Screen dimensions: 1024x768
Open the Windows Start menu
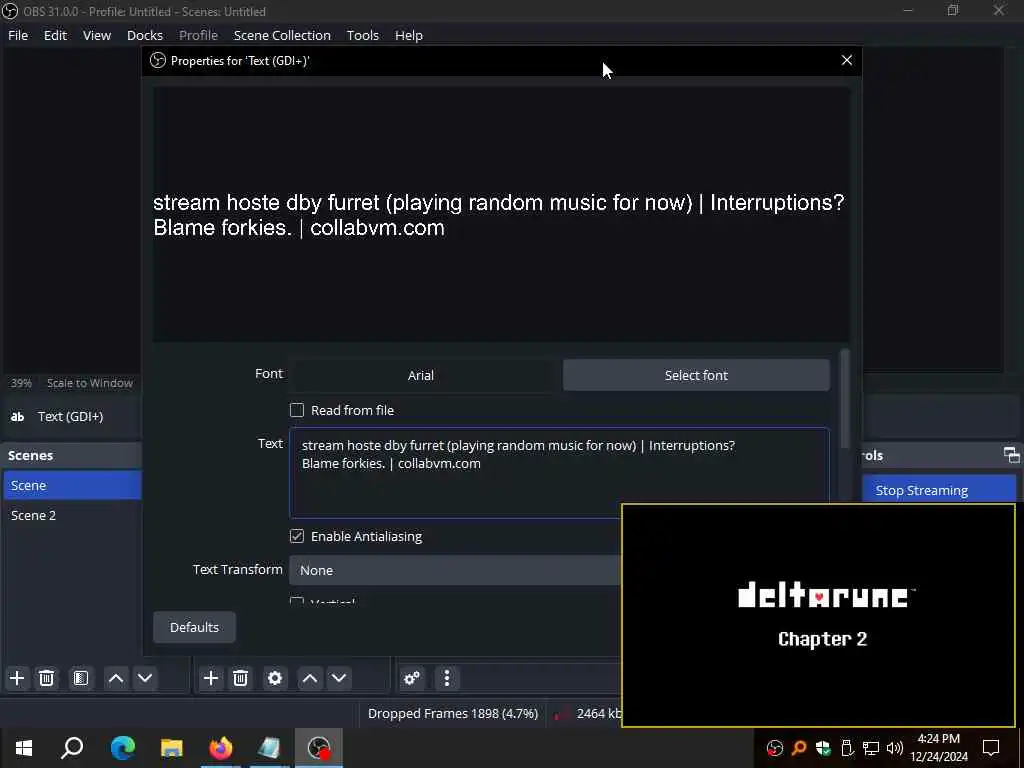(24, 748)
